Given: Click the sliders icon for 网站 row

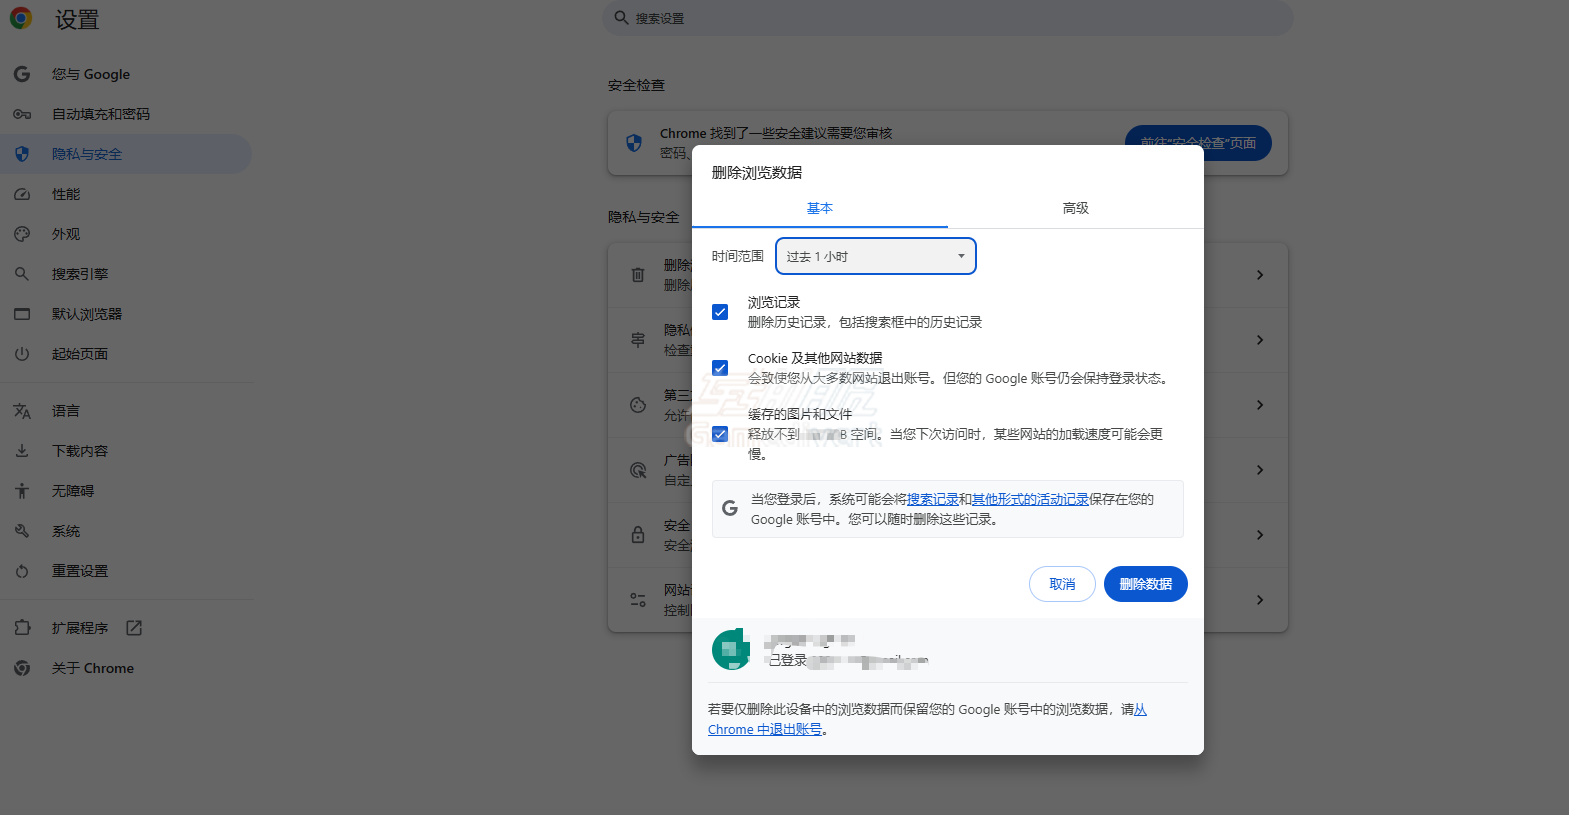Looking at the screenshot, I should tap(638, 600).
